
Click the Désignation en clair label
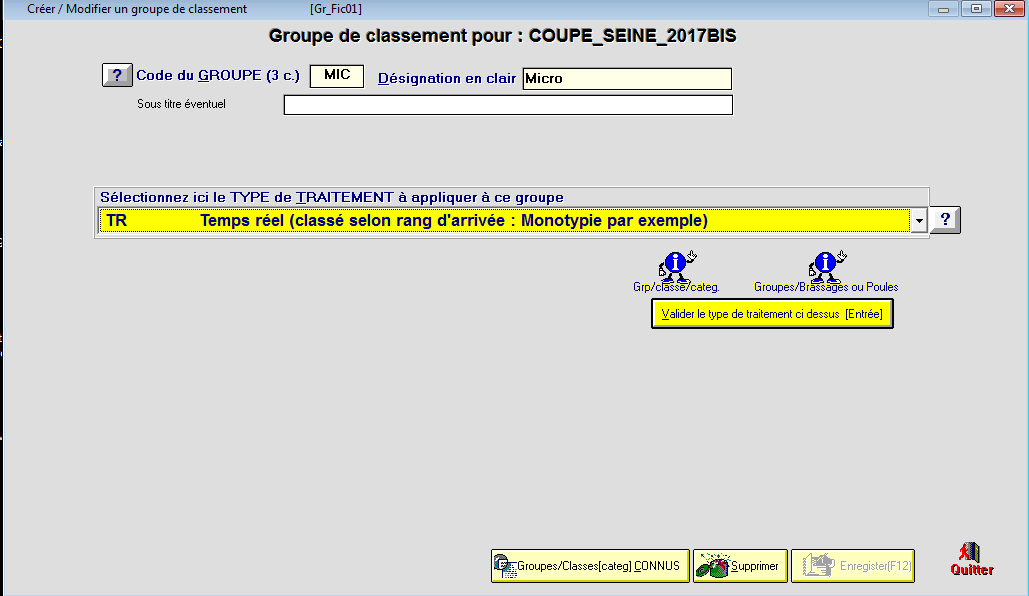pos(447,78)
